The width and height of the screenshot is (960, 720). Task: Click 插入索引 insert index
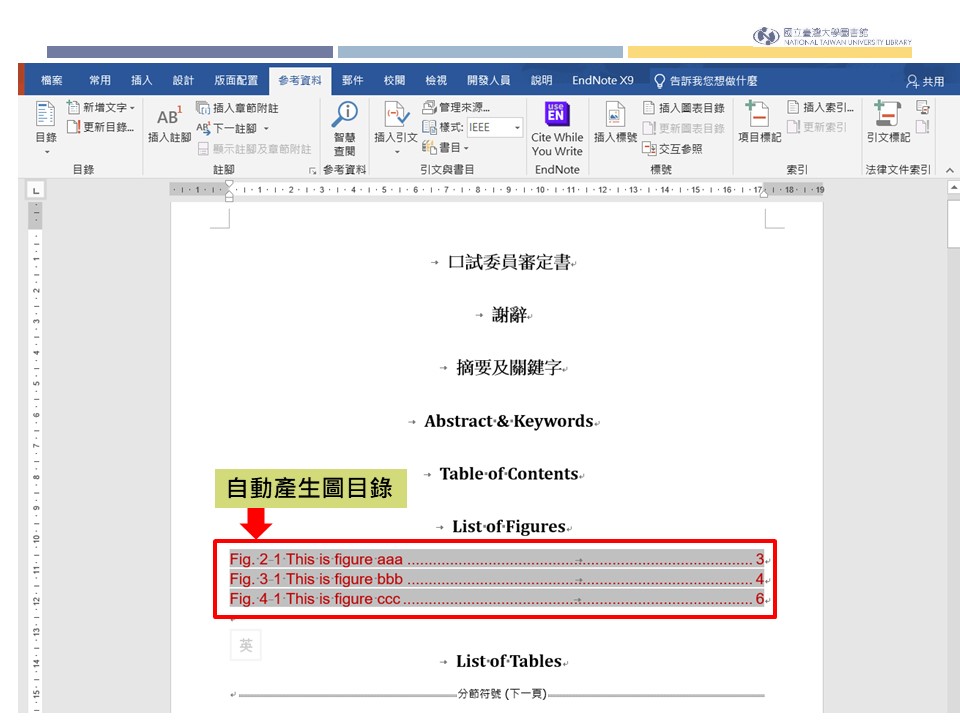tap(820, 107)
